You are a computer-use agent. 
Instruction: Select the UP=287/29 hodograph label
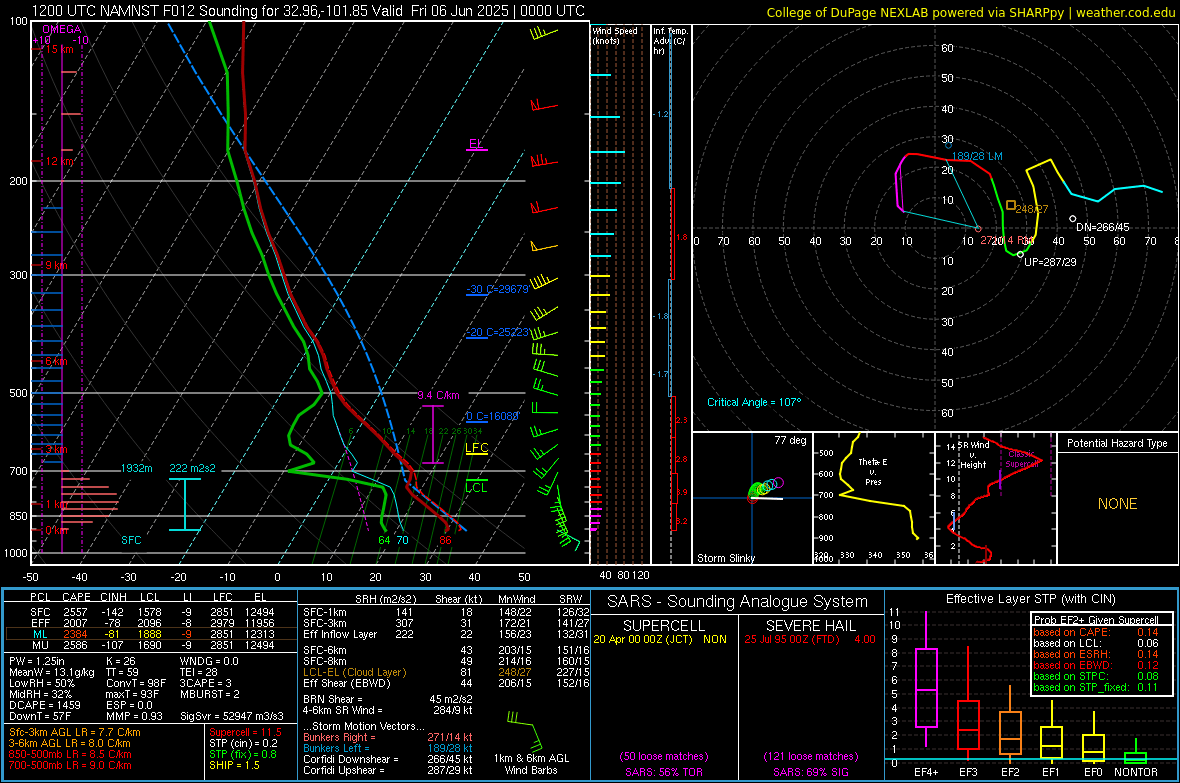(x=1050, y=262)
